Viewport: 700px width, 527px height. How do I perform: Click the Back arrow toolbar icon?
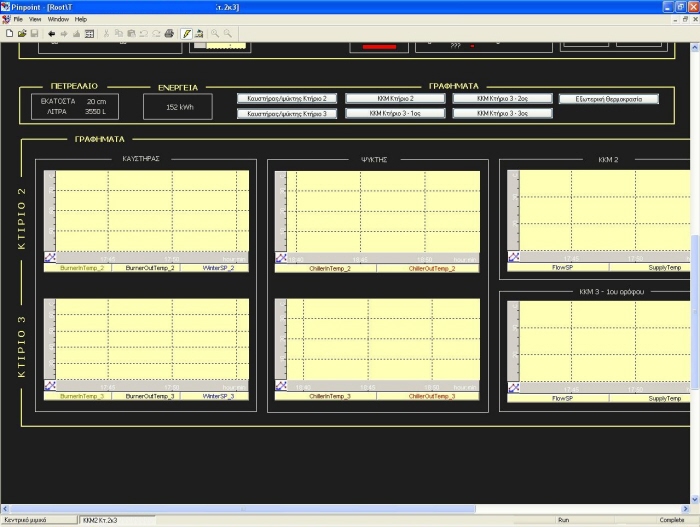tap(51, 33)
